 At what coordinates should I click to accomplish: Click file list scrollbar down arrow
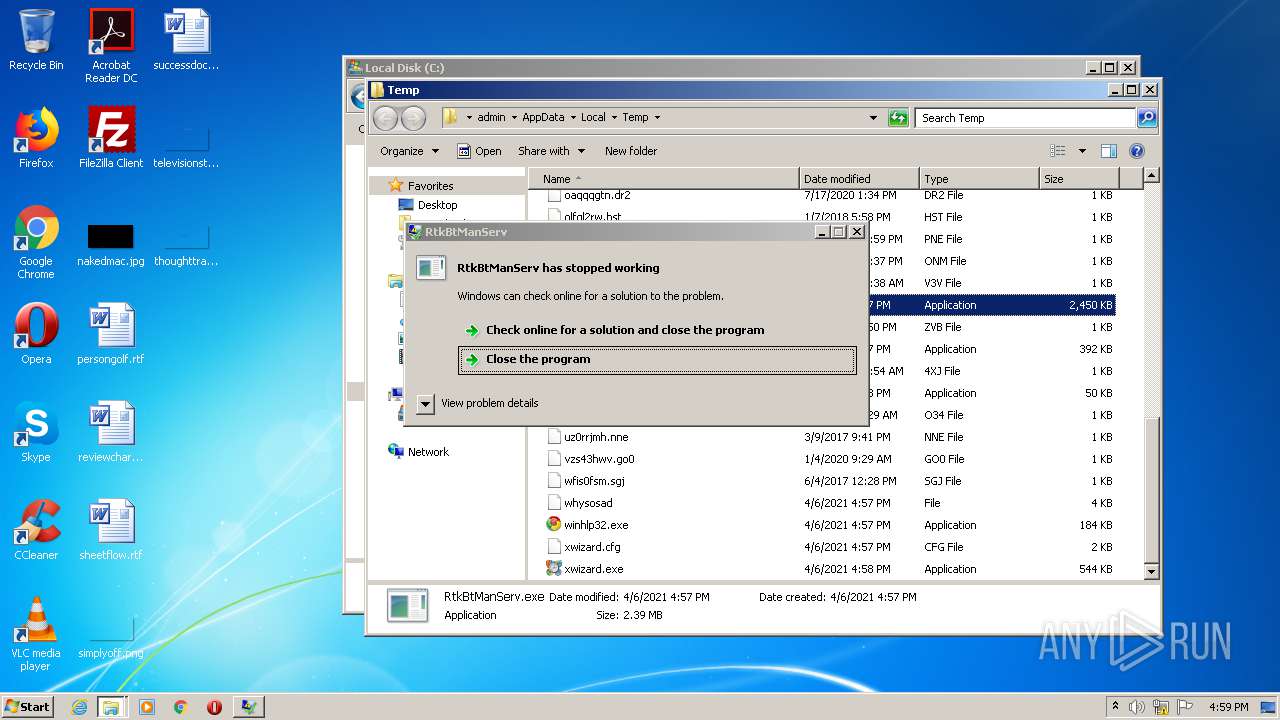(1151, 571)
